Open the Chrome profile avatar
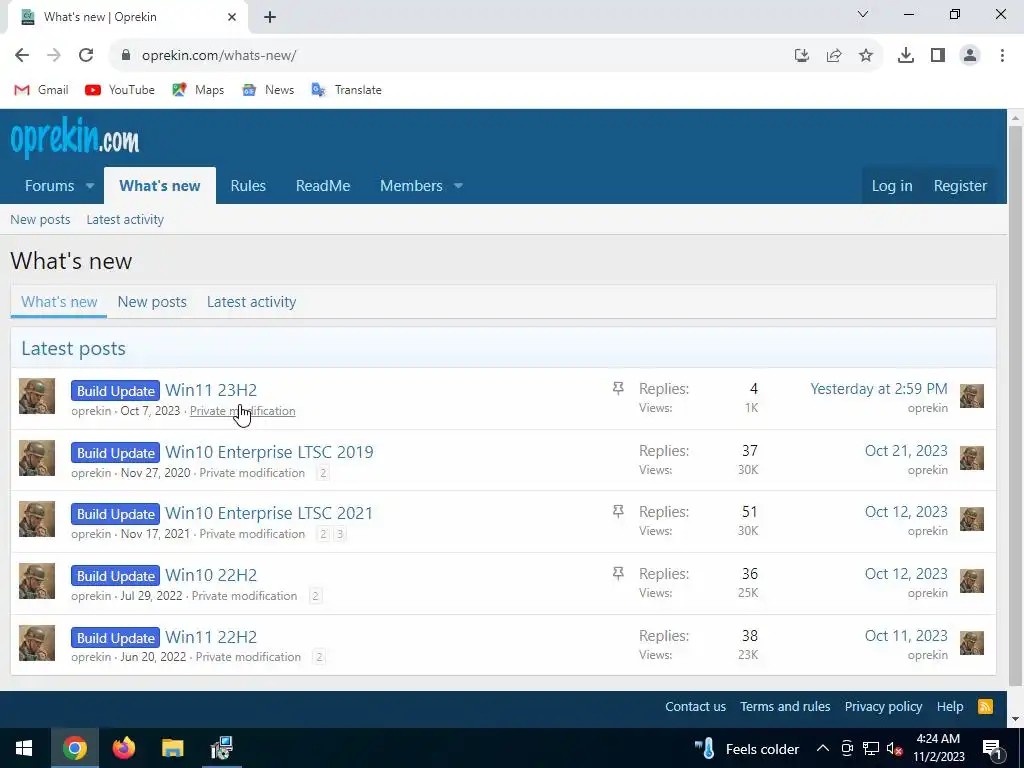1024x768 pixels. pyautogui.click(x=970, y=56)
